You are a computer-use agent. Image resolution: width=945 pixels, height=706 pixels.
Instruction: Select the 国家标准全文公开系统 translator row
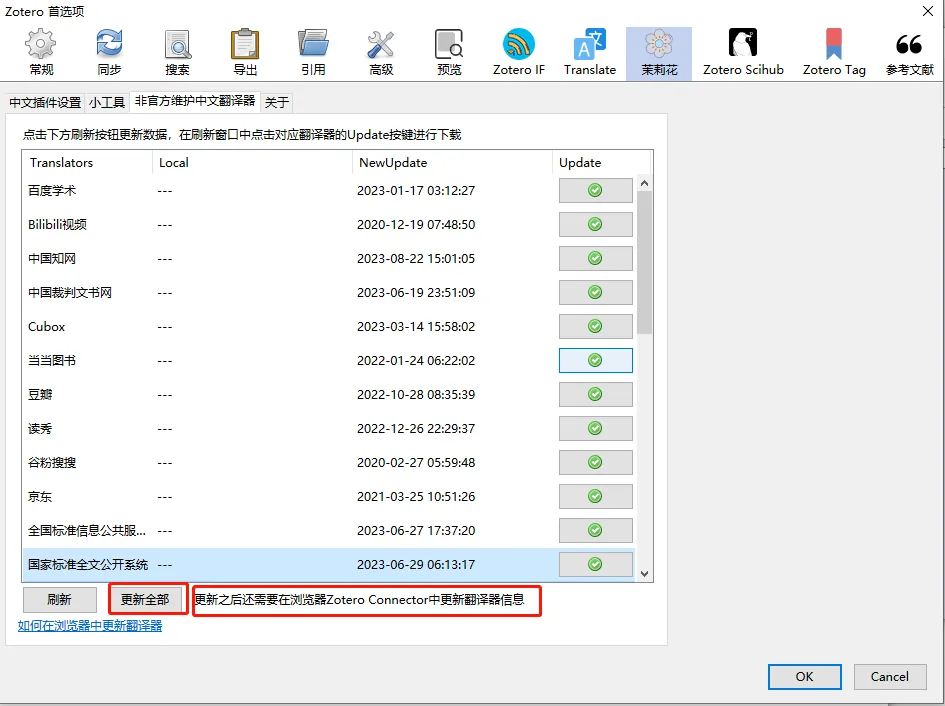(328, 564)
